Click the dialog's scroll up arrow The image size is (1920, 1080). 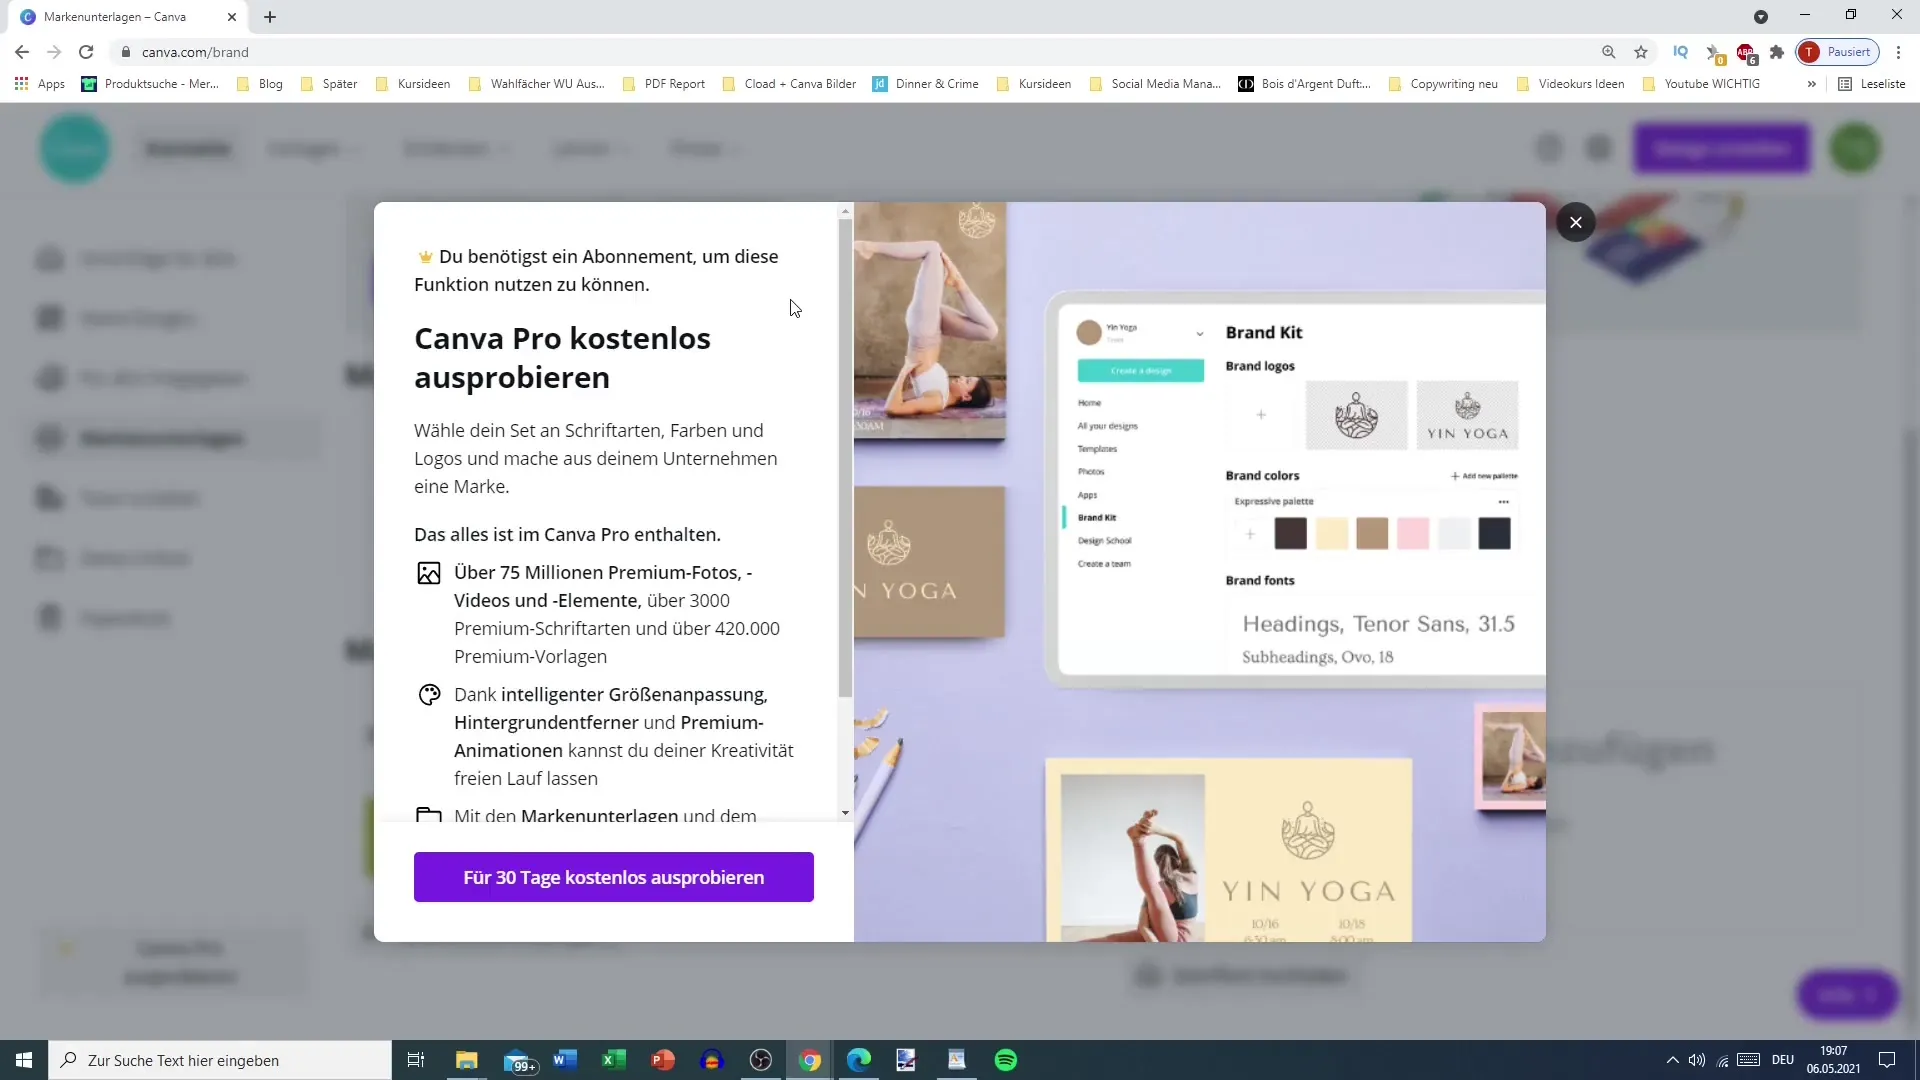click(x=845, y=211)
